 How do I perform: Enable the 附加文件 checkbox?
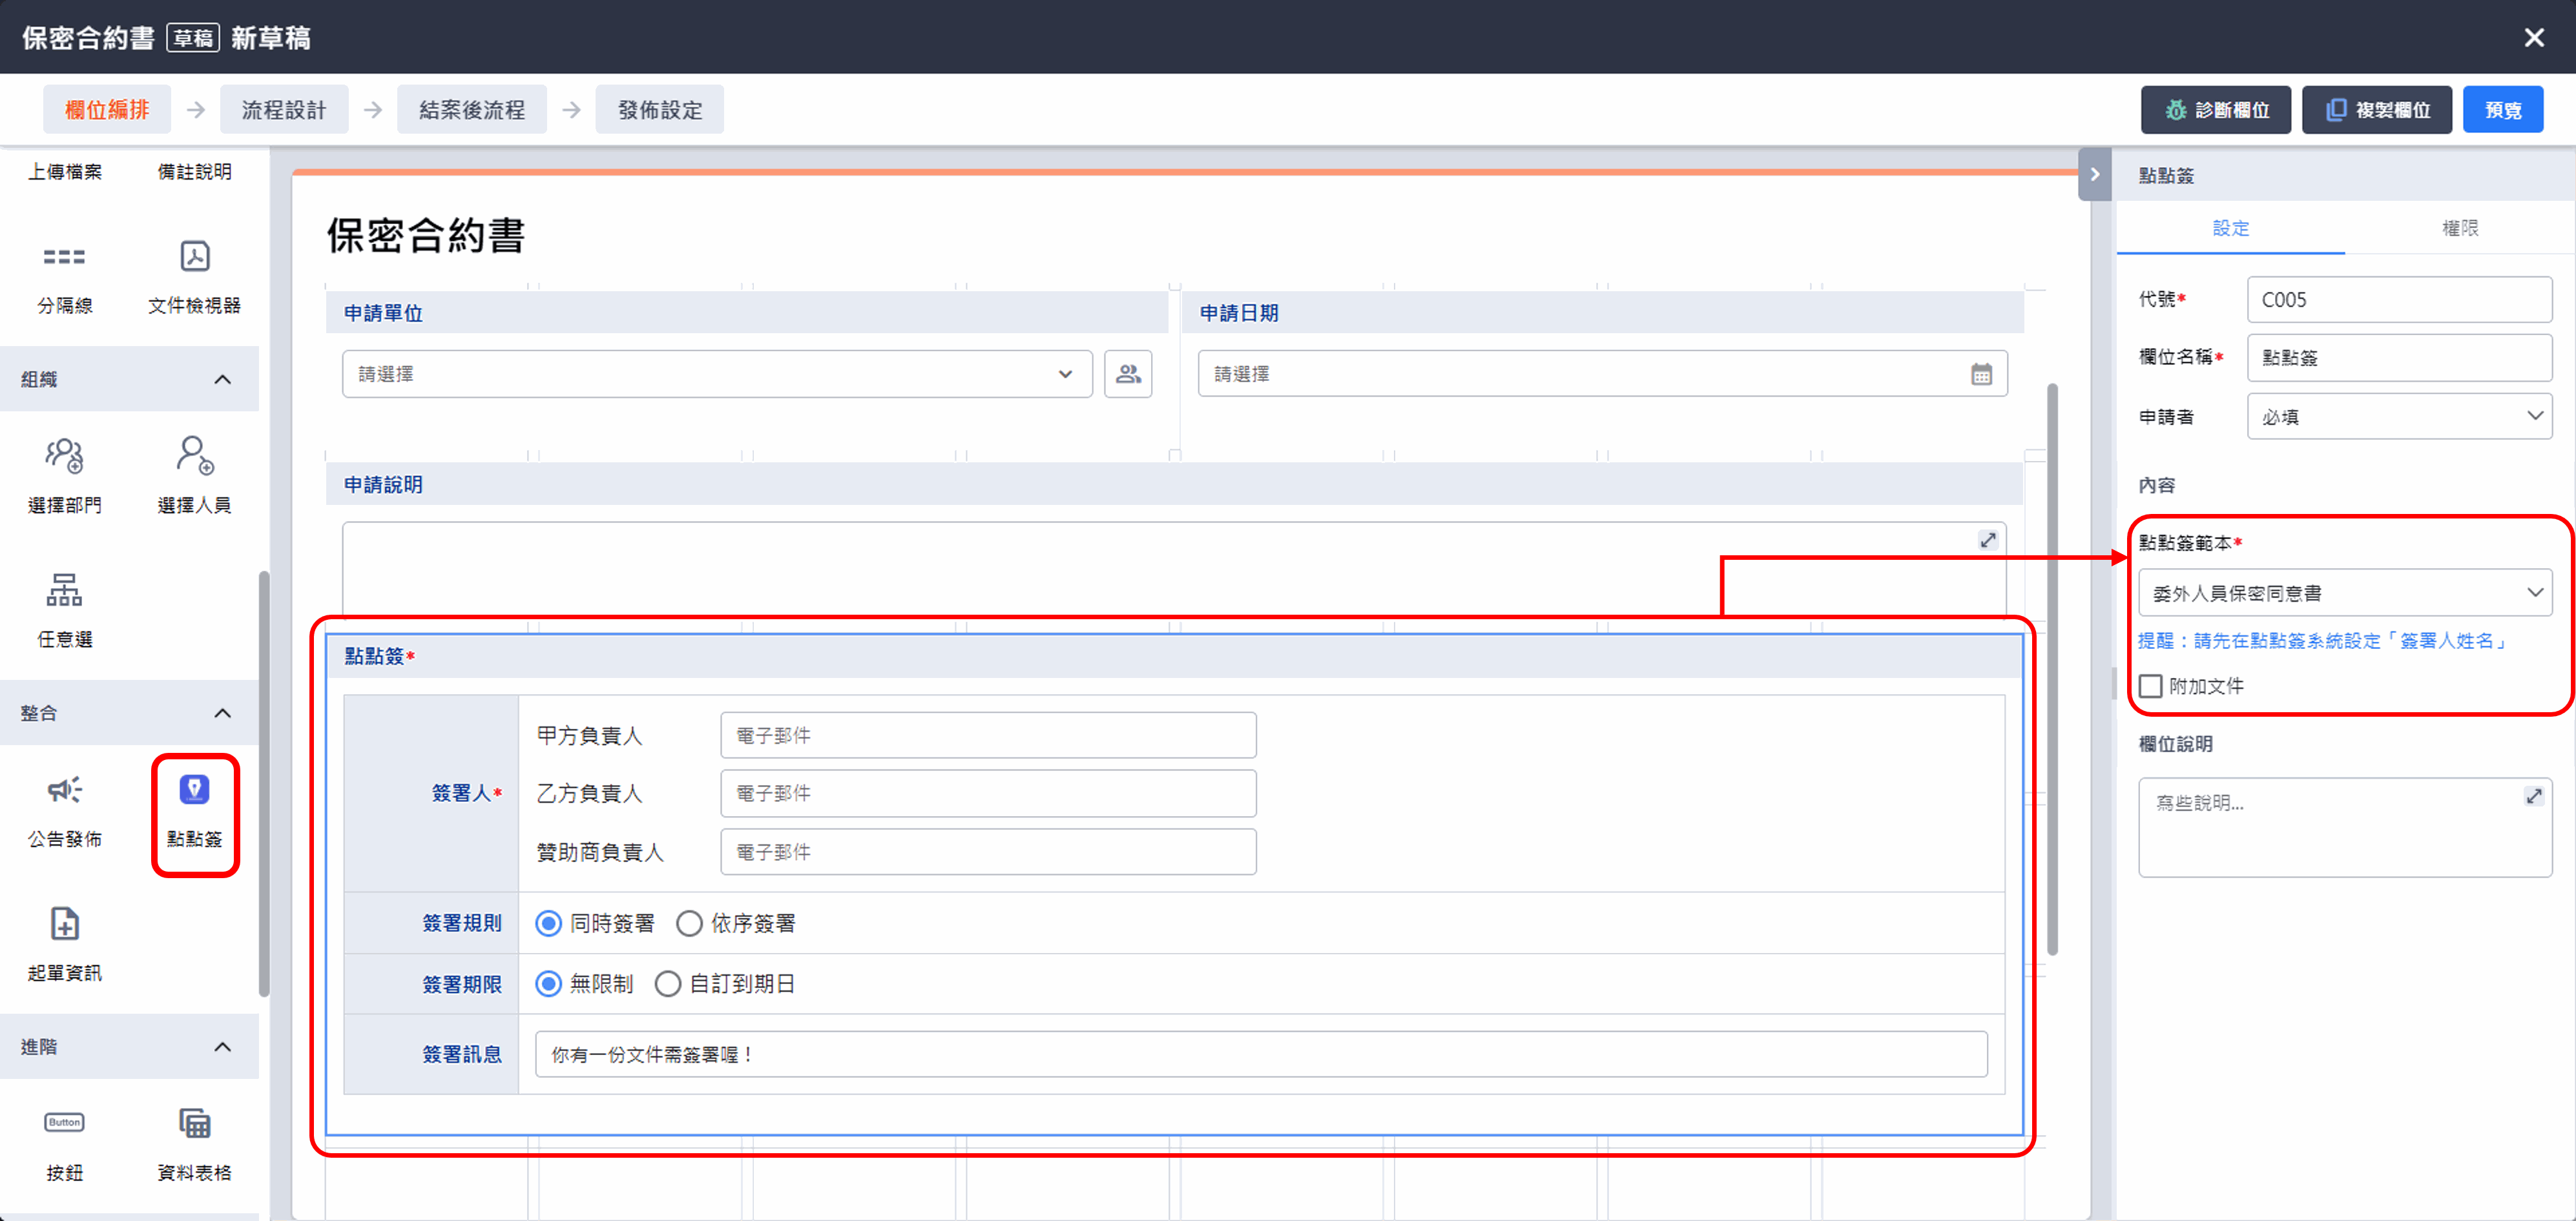(x=2150, y=686)
